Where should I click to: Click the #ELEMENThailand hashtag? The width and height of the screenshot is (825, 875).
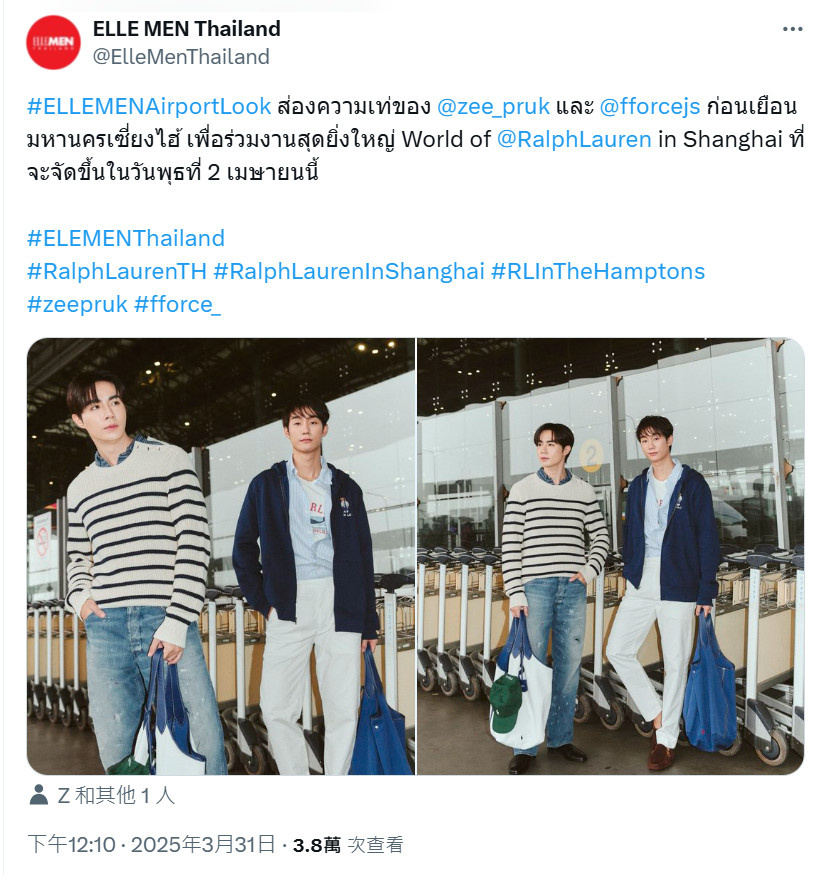click(126, 238)
